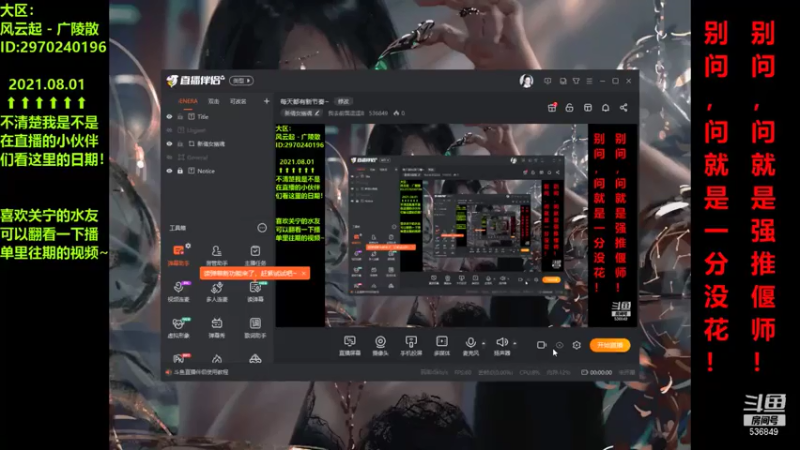Image resolution: width=800 pixels, height=450 pixels.
Task: Click the padlock icon in preview toolbar
Action: 569,108
